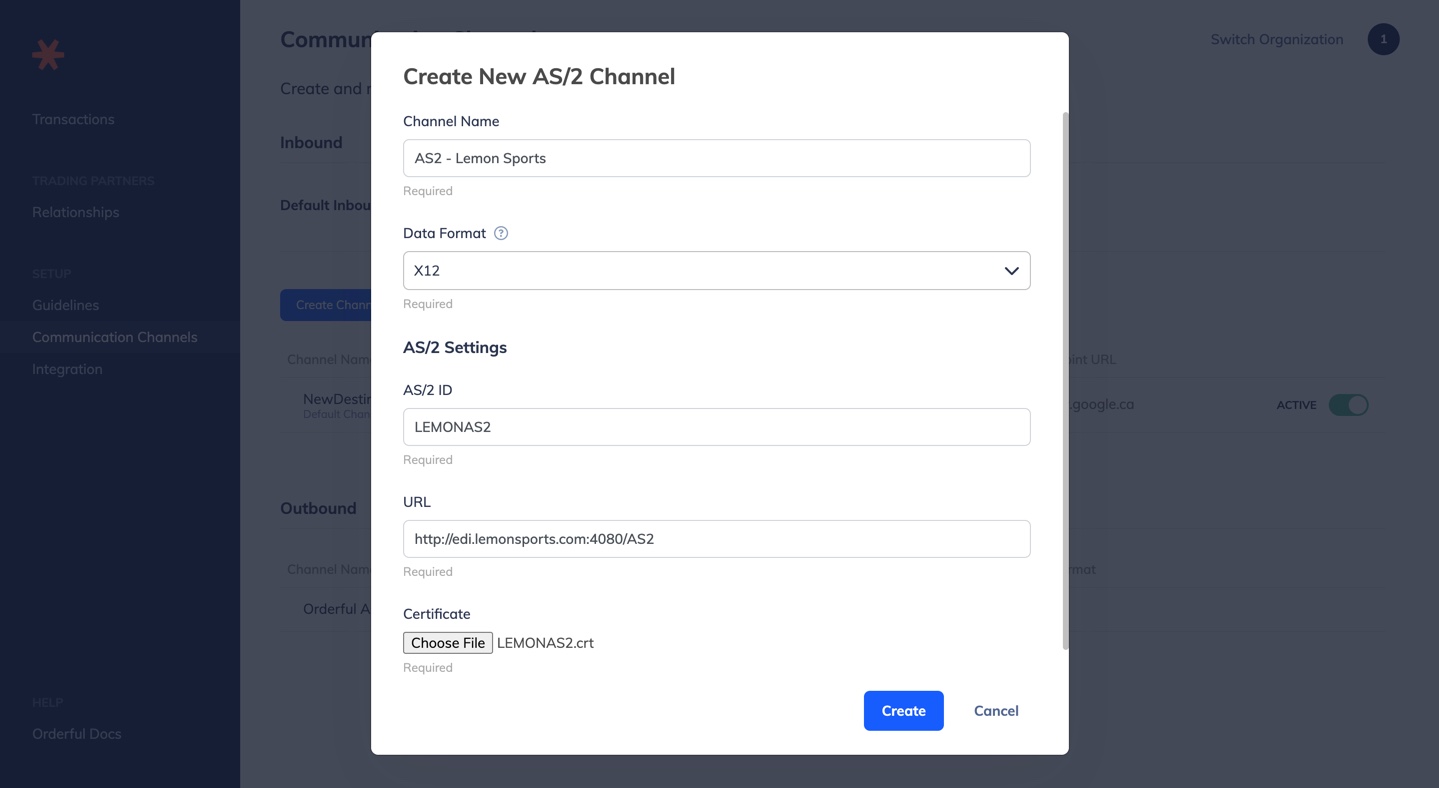Focus the Channel Name input field
This screenshot has width=1439, height=788.
pos(716,158)
